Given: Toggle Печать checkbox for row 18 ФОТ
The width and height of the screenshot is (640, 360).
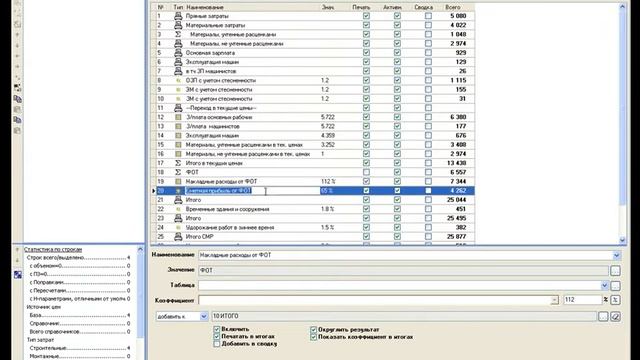Looking at the screenshot, I should pos(366,172).
